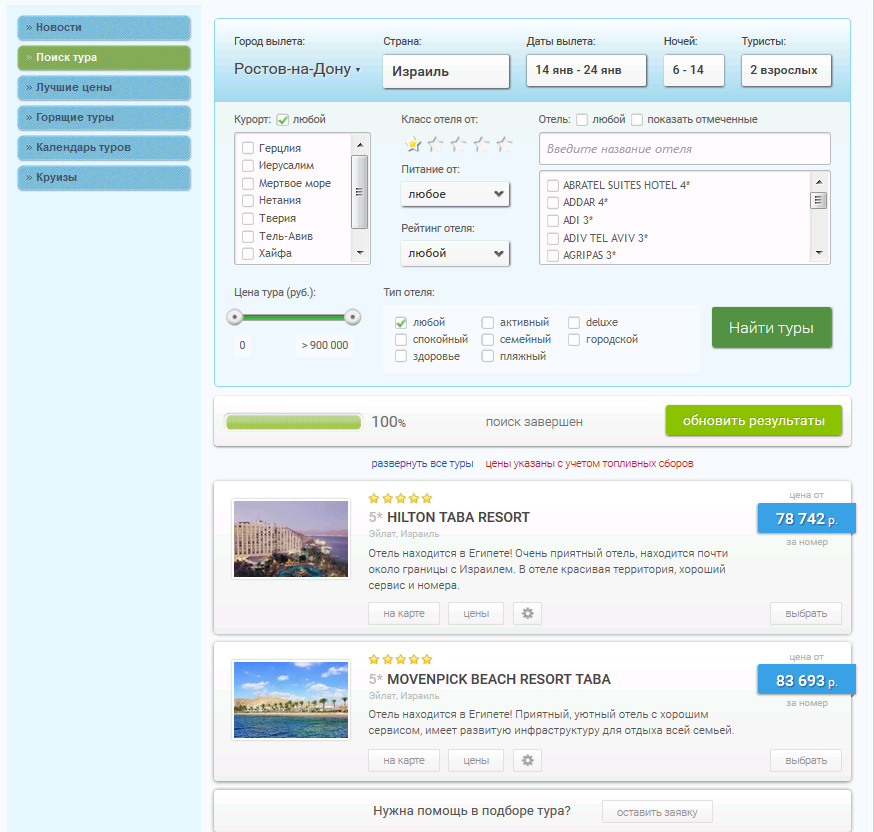The height and width of the screenshot is (832, 874).
Task: Select the fourth star in hotel class
Action: point(482,144)
